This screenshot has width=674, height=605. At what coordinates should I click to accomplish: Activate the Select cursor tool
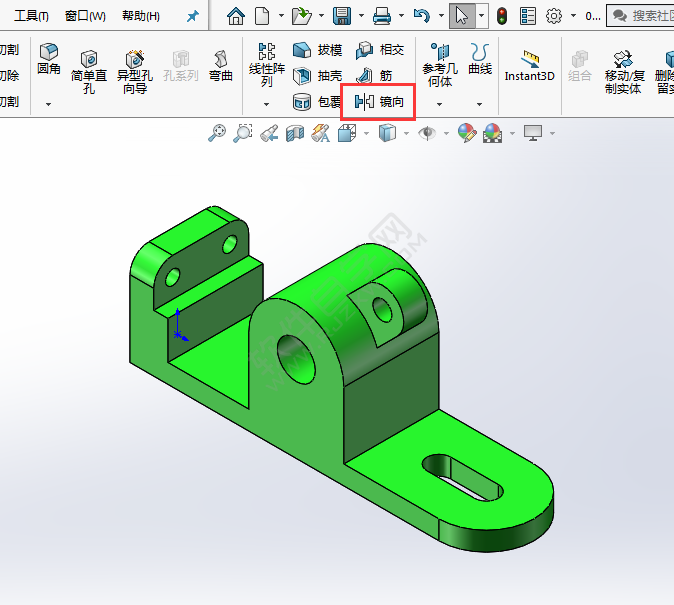[462, 16]
